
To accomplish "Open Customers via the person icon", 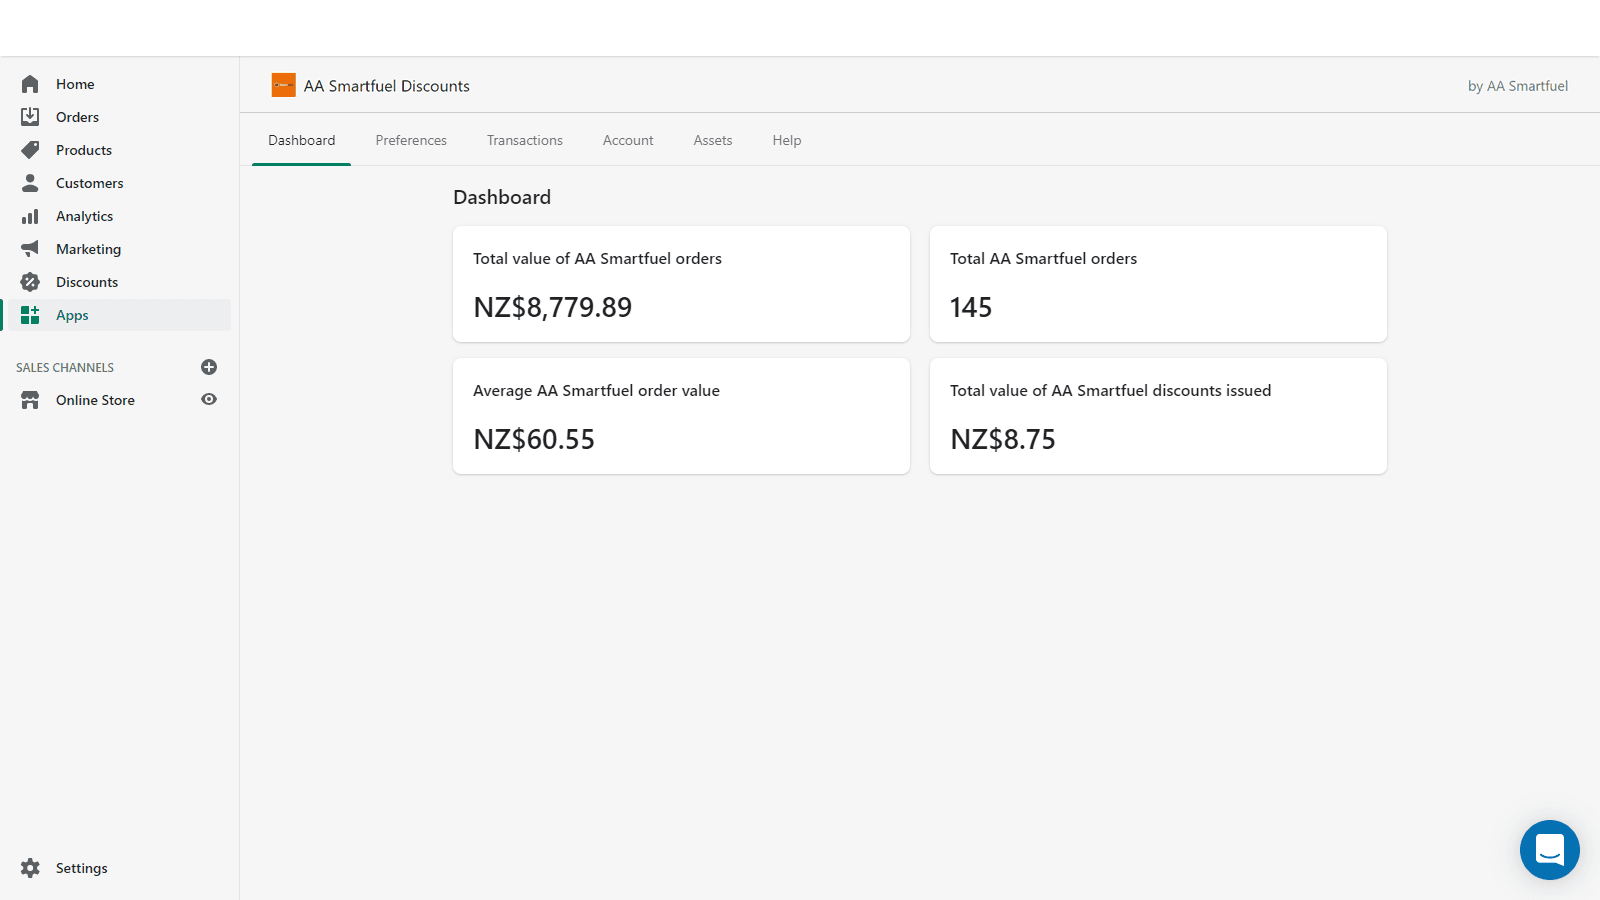I will (x=30, y=182).
